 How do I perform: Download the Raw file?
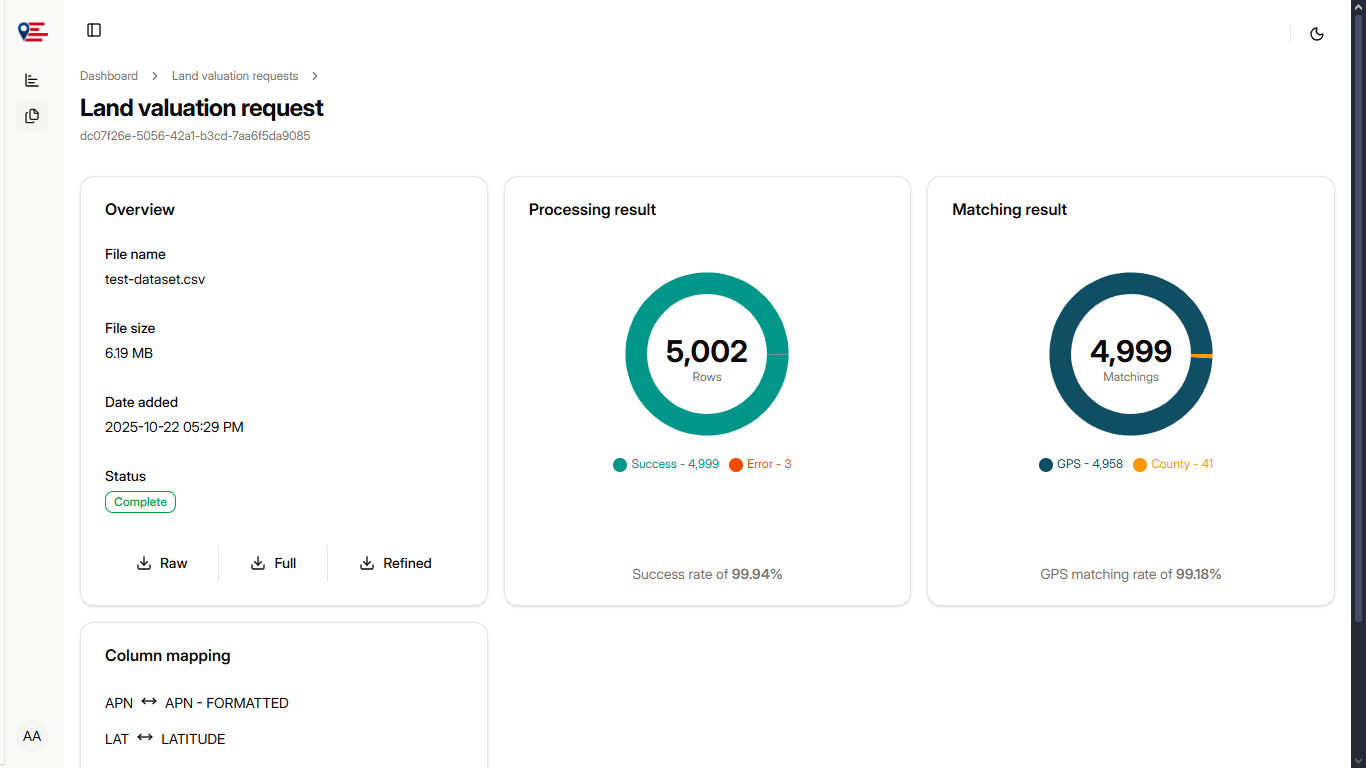click(x=162, y=564)
